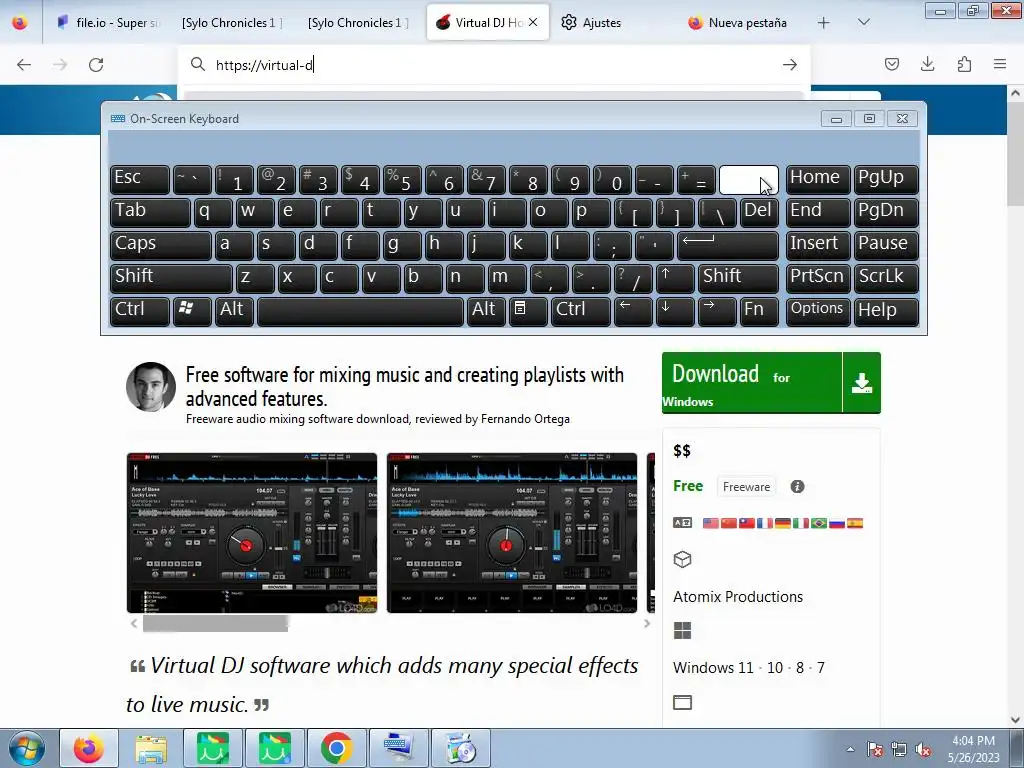The image size is (1024, 768).
Task: Click the green download arrow icon
Action: [x=861, y=383]
